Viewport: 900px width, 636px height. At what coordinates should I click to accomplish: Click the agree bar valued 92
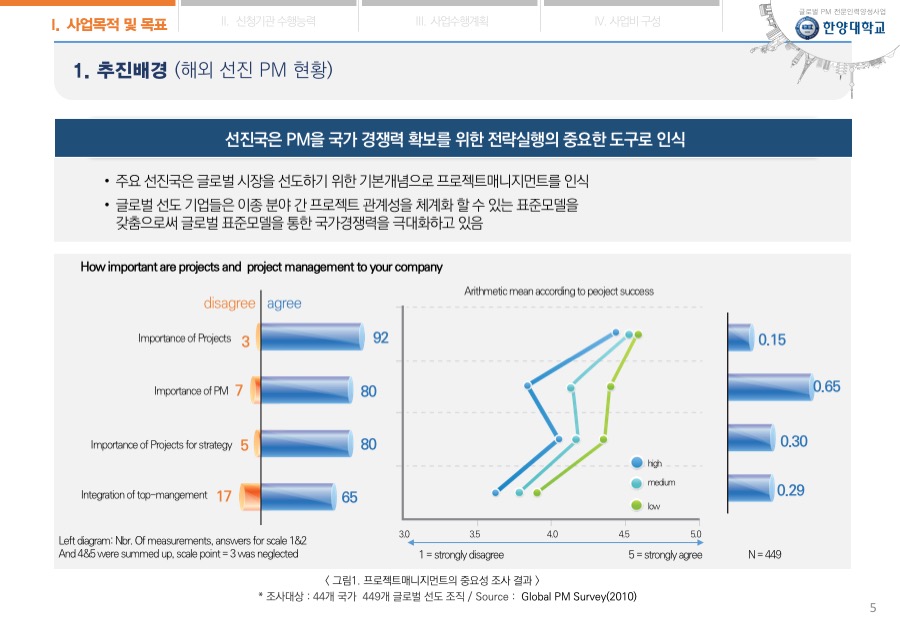point(312,337)
